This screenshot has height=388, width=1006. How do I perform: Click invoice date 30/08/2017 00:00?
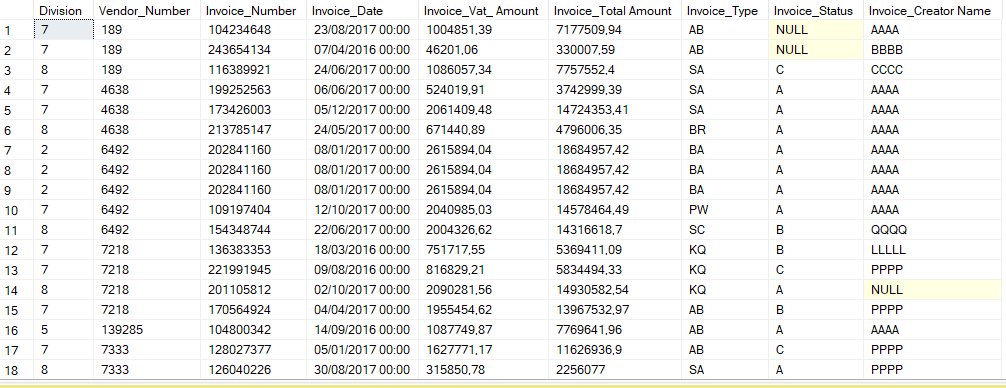[x=362, y=370]
